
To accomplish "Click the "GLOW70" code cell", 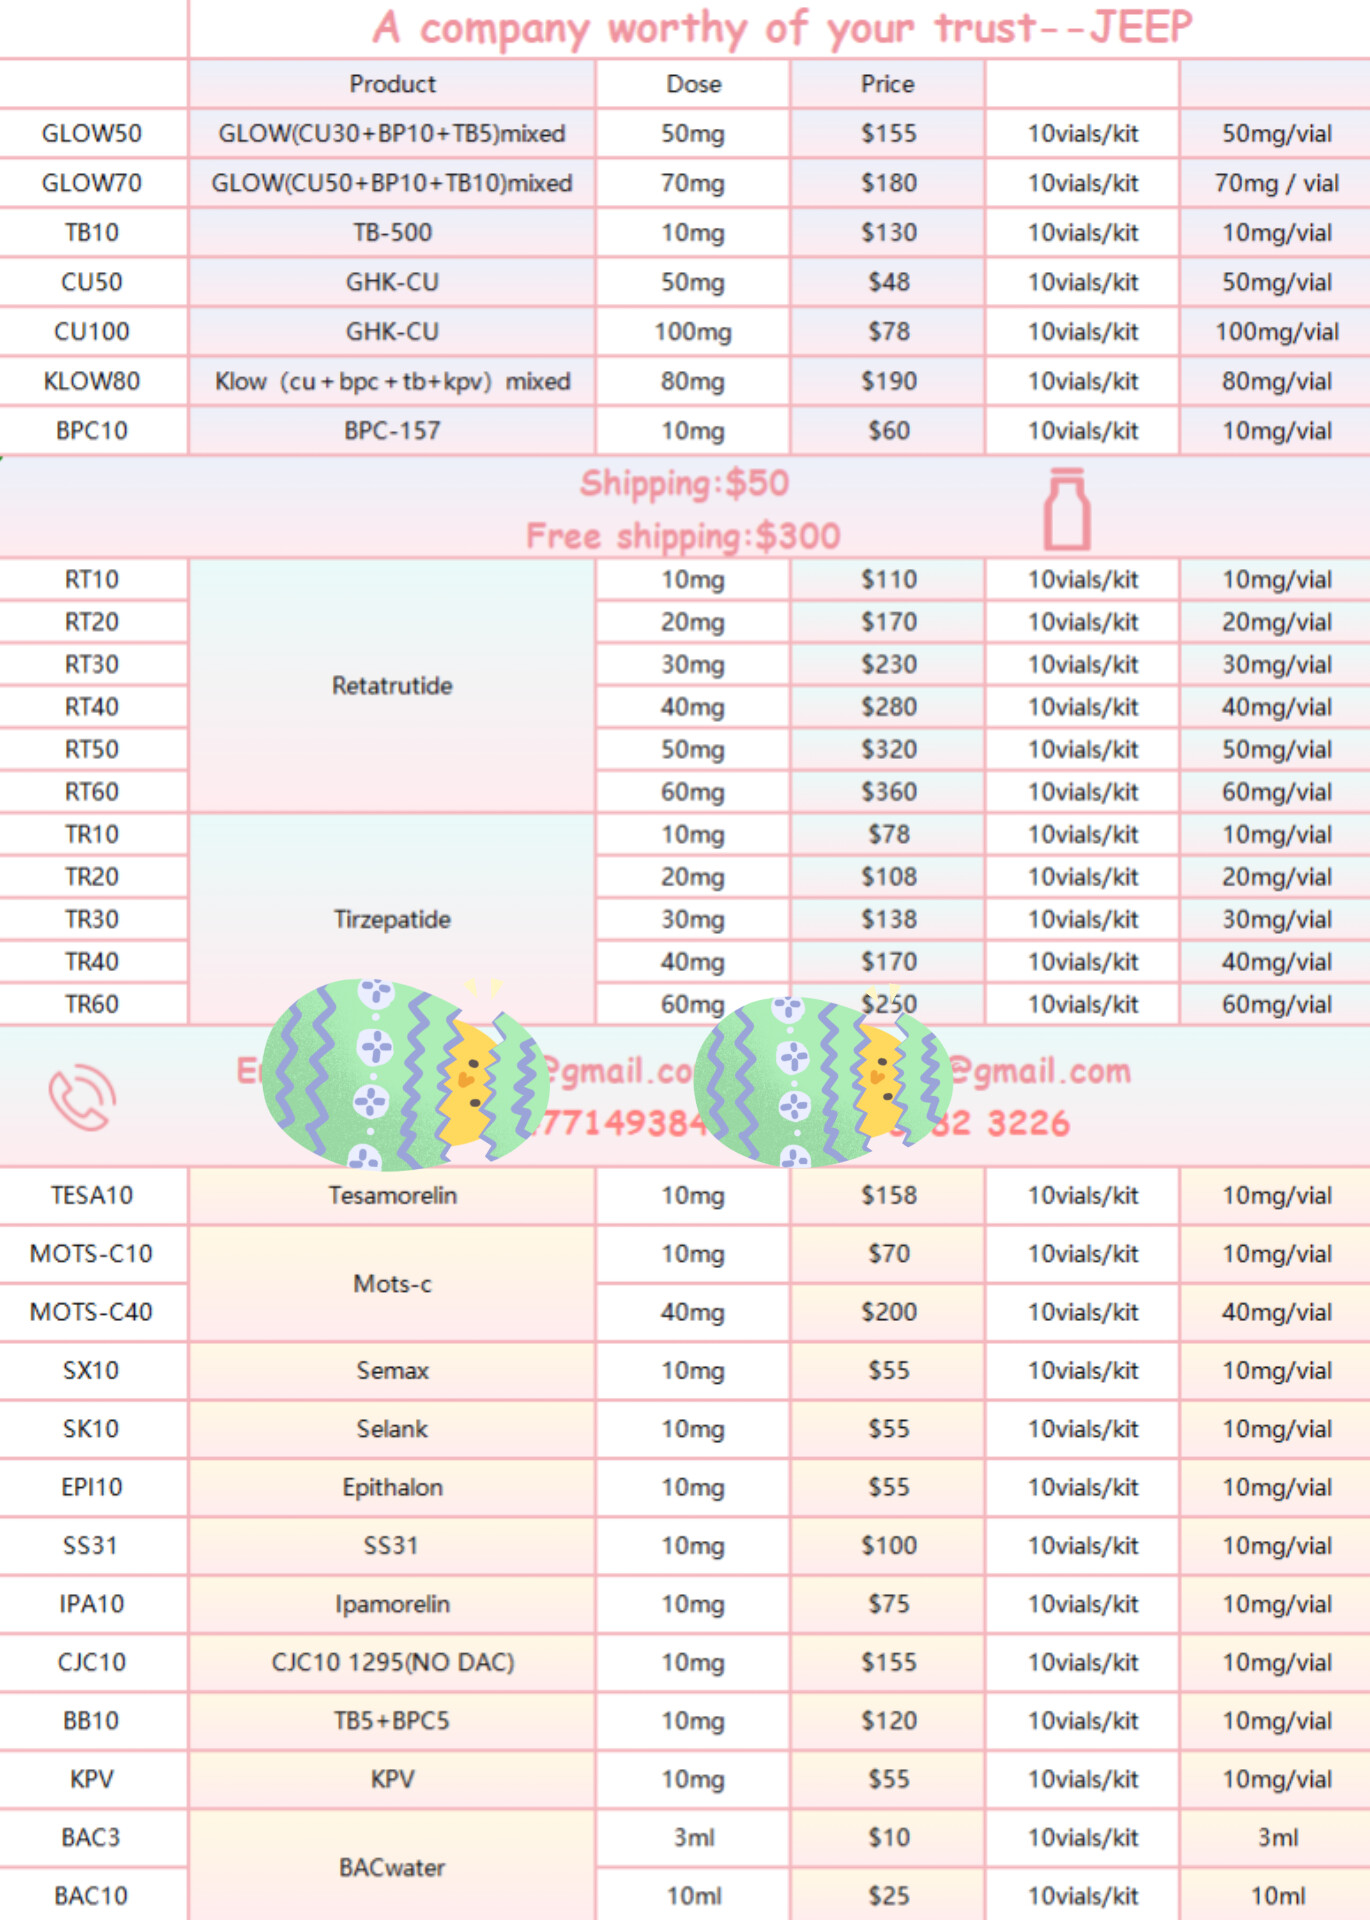I will [x=92, y=183].
